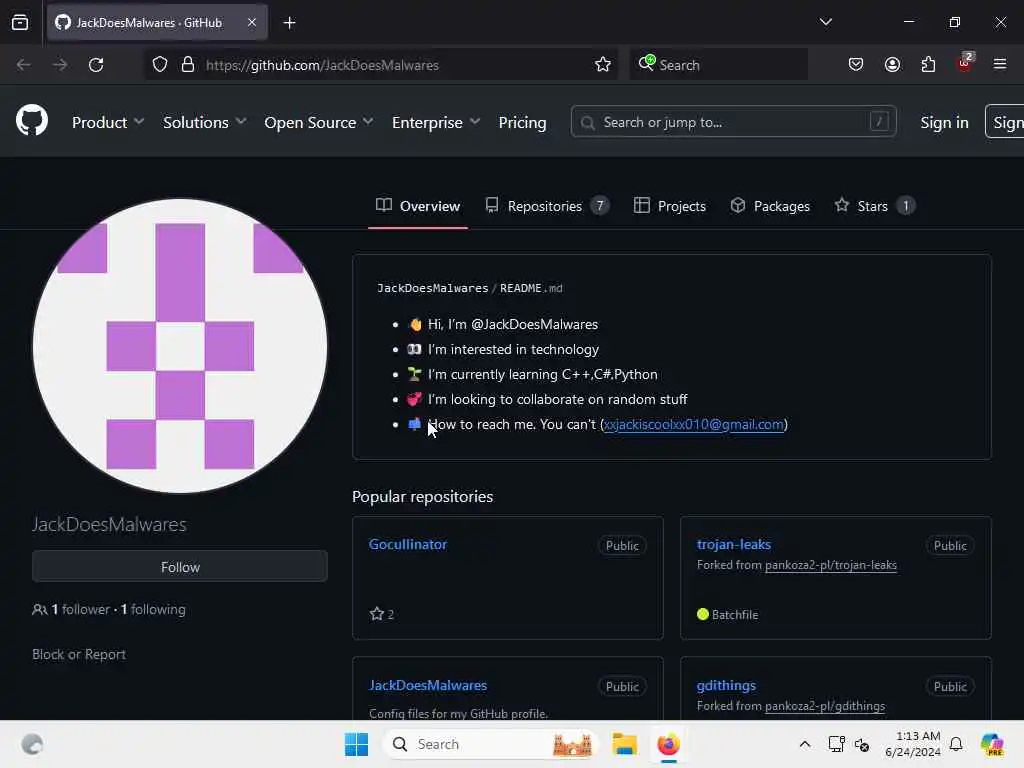
Task: Open the Packages tab
Action: tap(770, 206)
